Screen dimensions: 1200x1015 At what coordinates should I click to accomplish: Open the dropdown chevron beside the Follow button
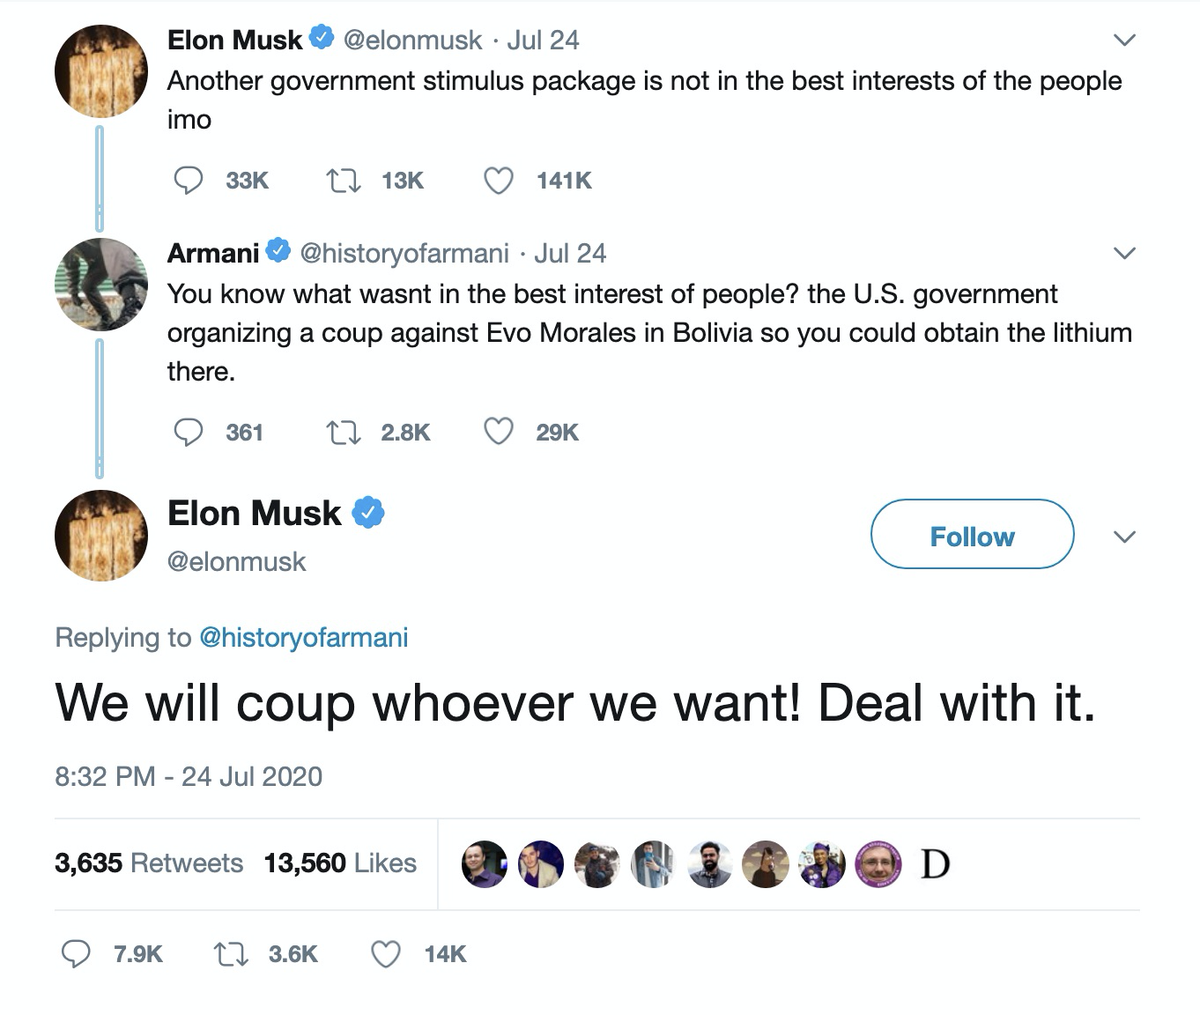click(1125, 537)
